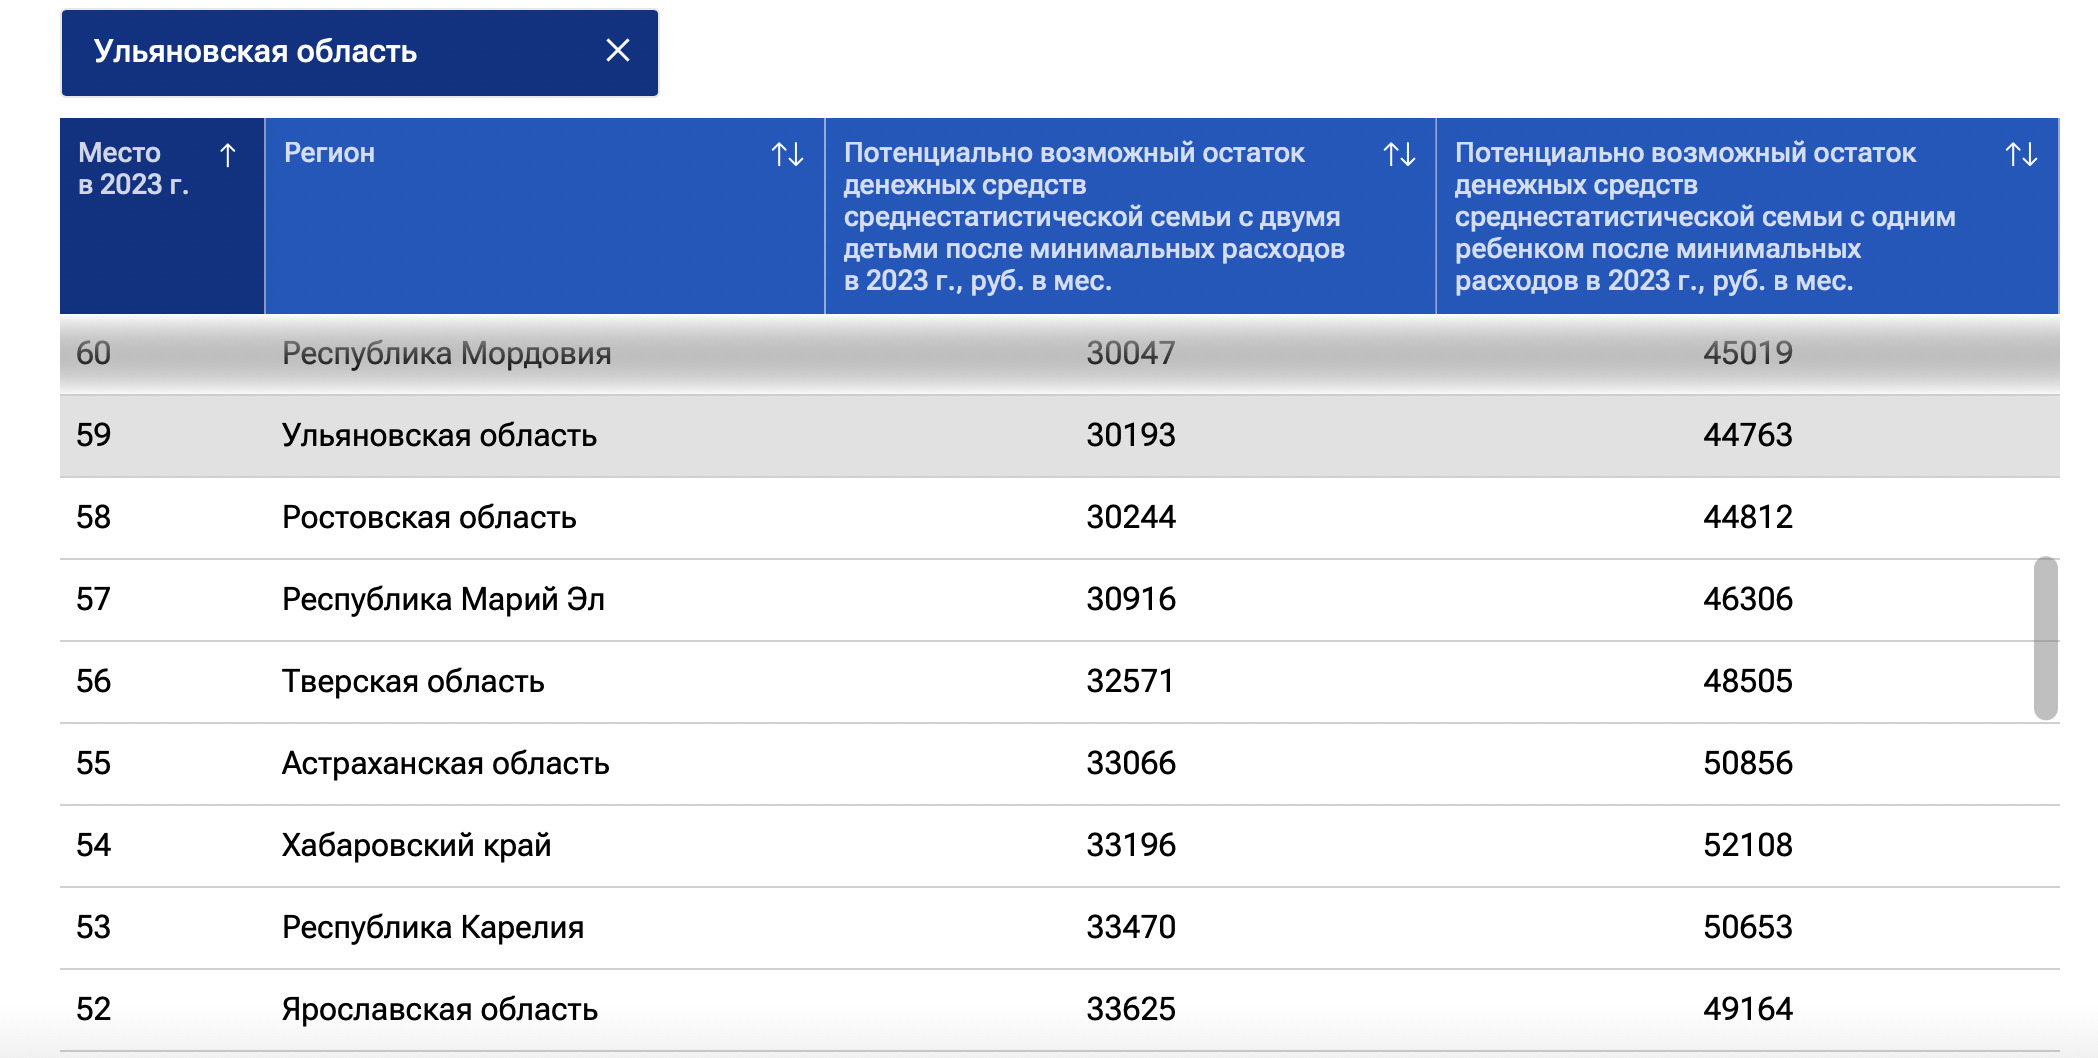Remove the Ульяновская область filter with X
Image resolution: width=2098 pixels, height=1058 pixels.
(x=617, y=51)
